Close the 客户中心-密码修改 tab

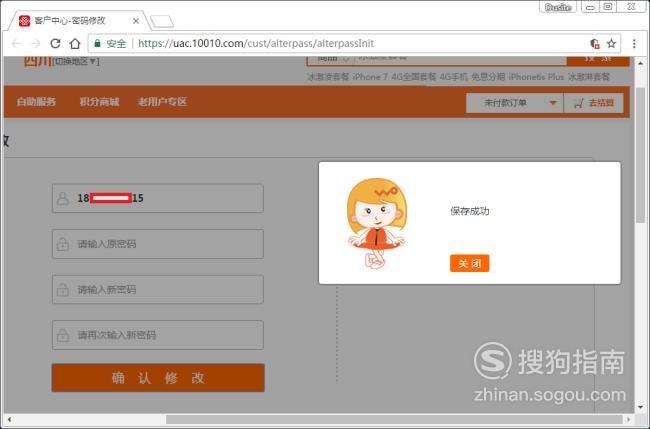[x=136, y=21]
